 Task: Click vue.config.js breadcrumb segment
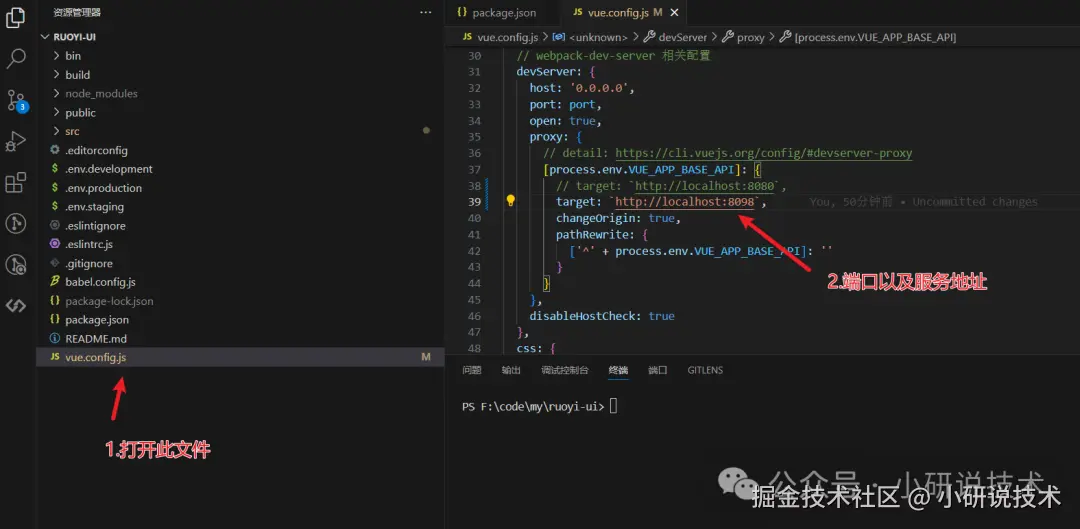[x=506, y=37]
